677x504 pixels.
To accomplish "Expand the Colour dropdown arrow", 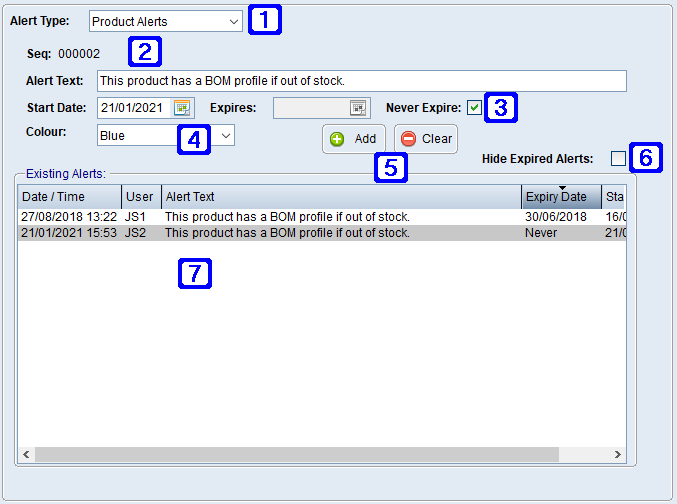I will (x=226, y=135).
